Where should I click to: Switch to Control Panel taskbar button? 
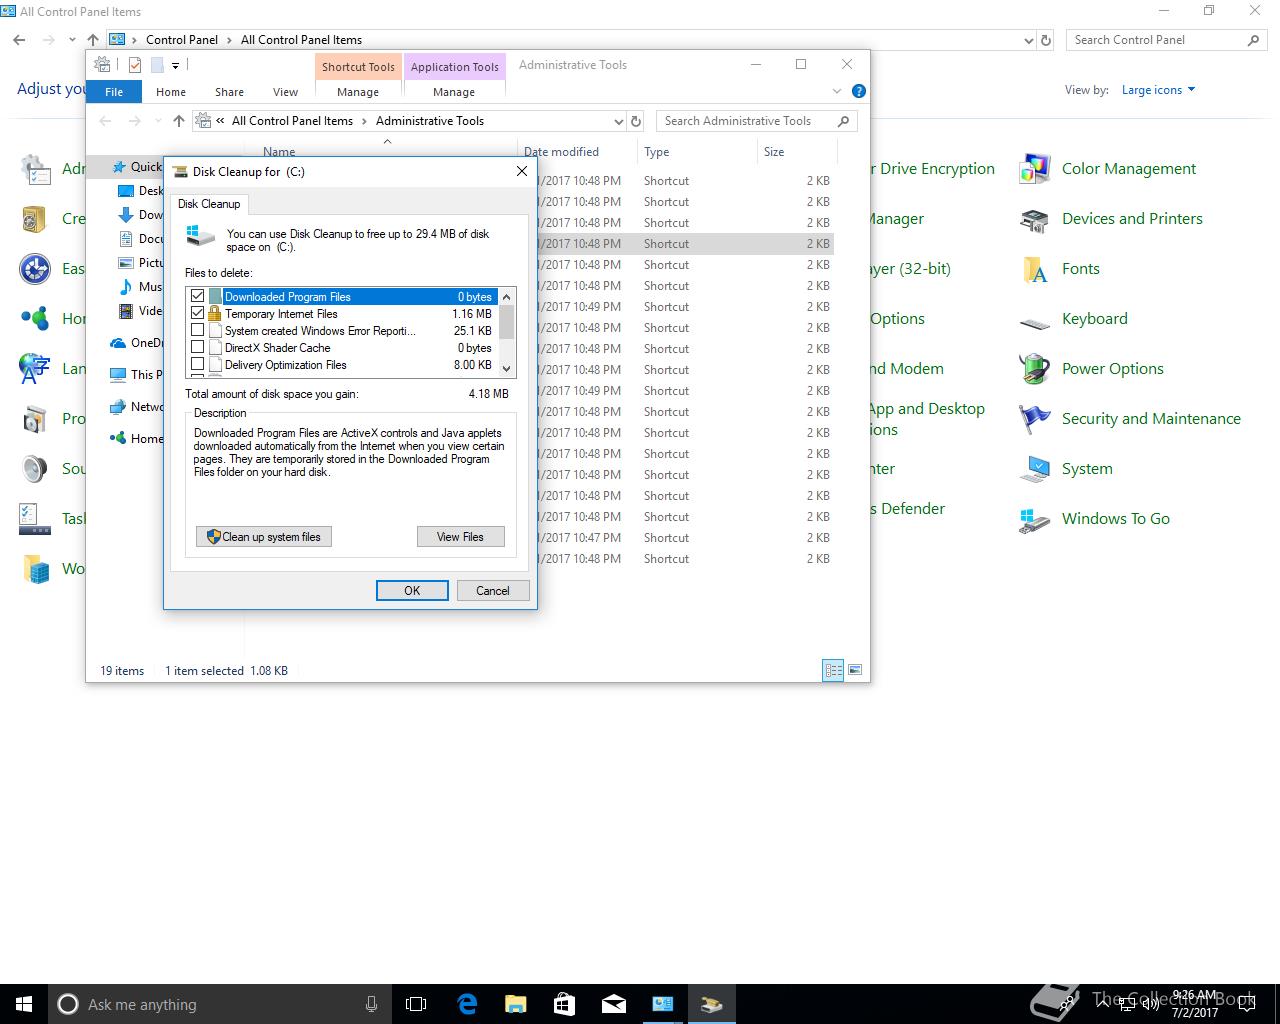662,1004
